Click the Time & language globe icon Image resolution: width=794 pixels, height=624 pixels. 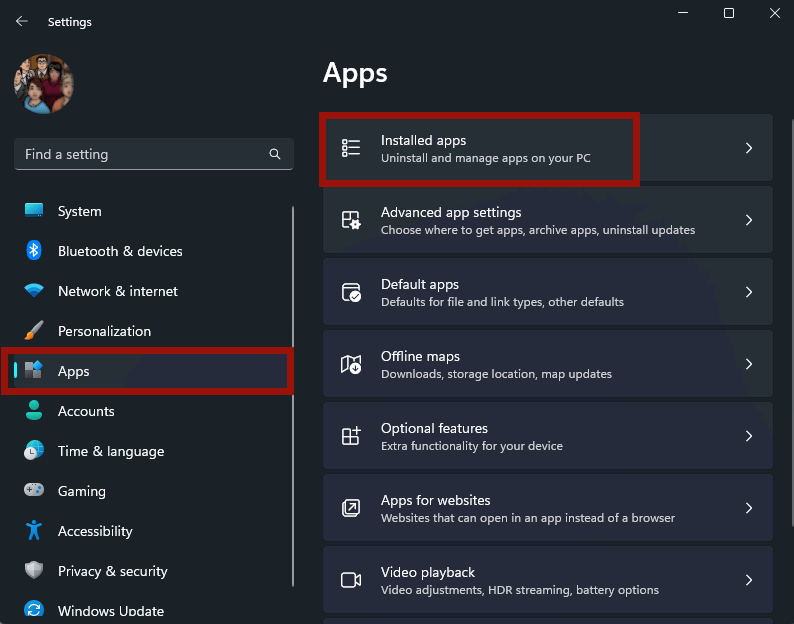pos(34,450)
